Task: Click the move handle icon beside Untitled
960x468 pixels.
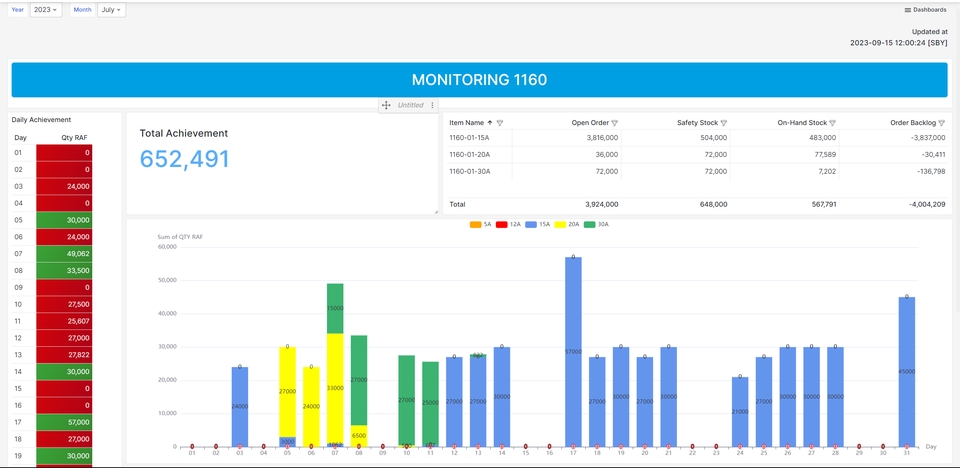Action: coord(386,105)
